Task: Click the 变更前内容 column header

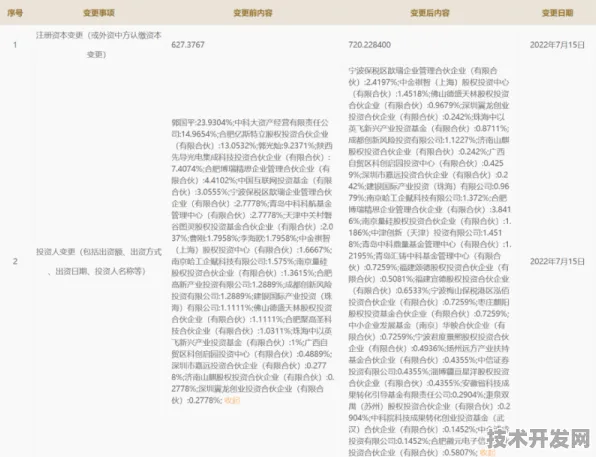Action: [x=253, y=13]
